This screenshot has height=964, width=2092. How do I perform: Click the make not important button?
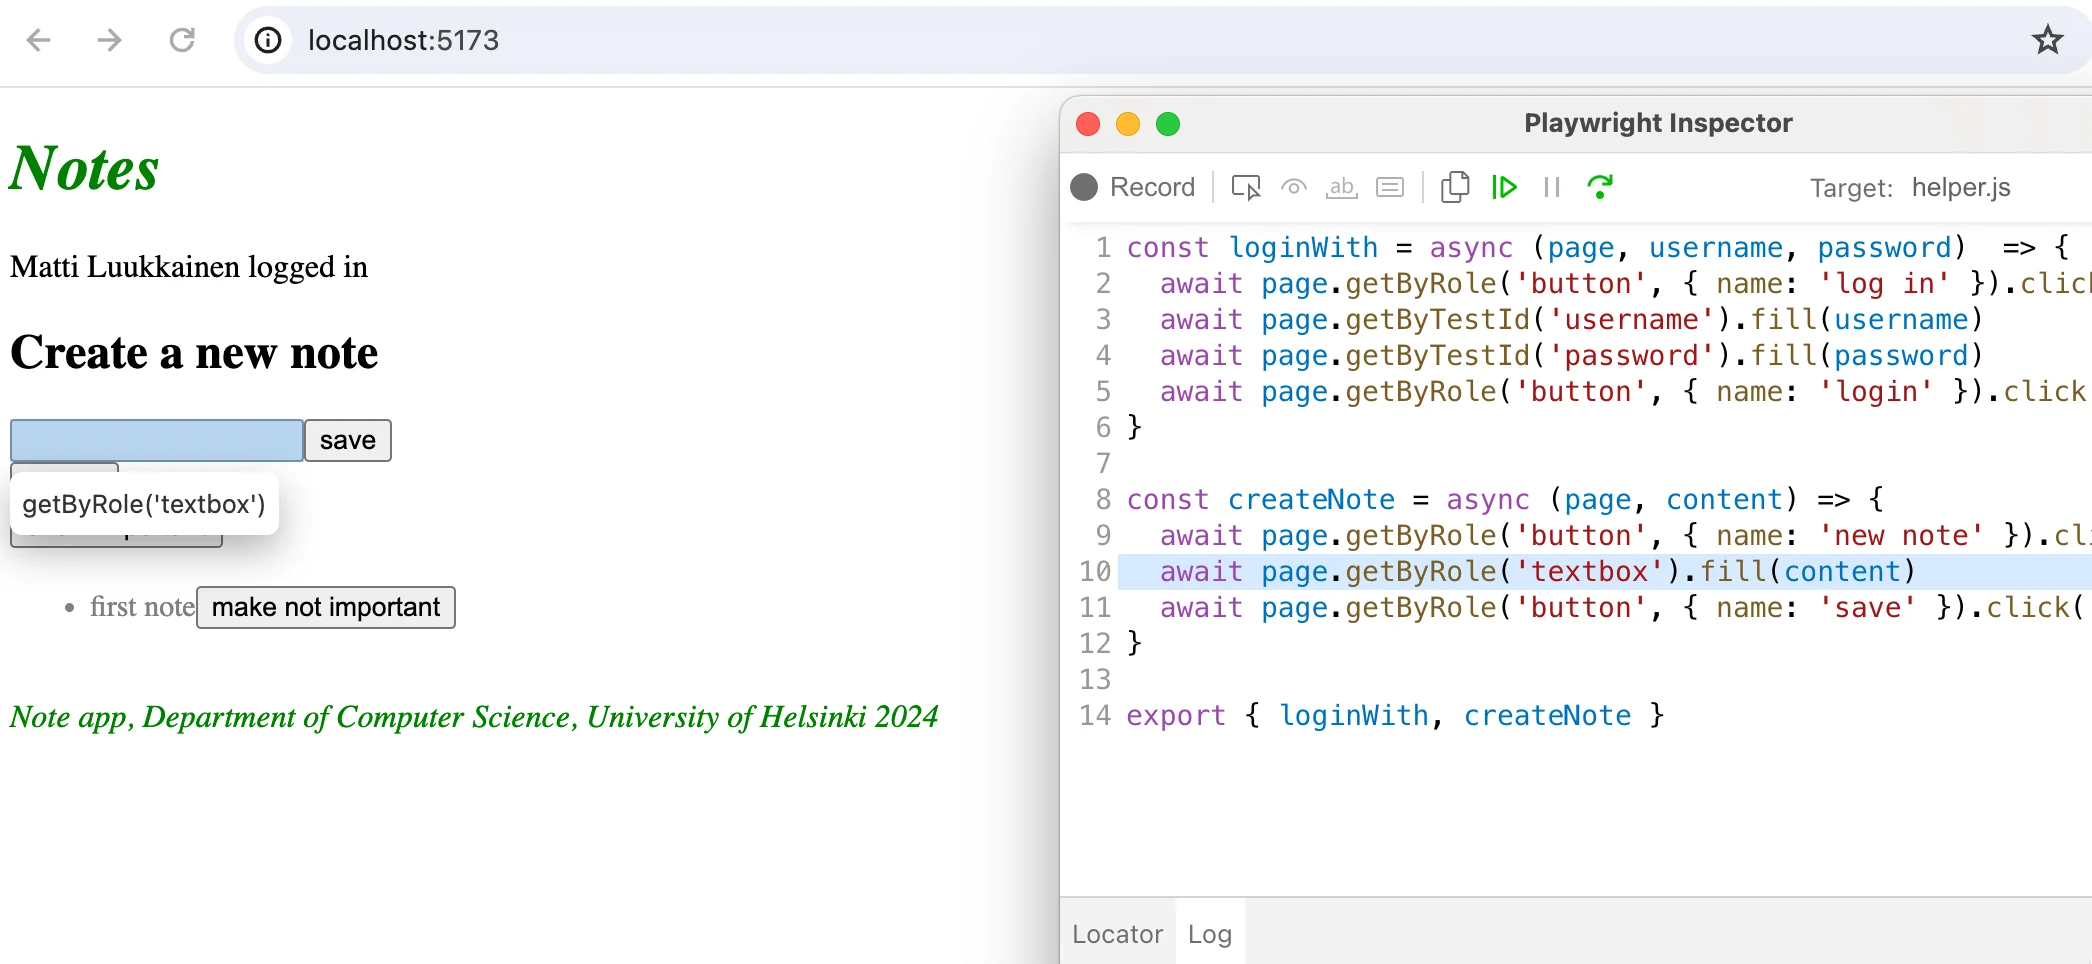click(x=326, y=607)
